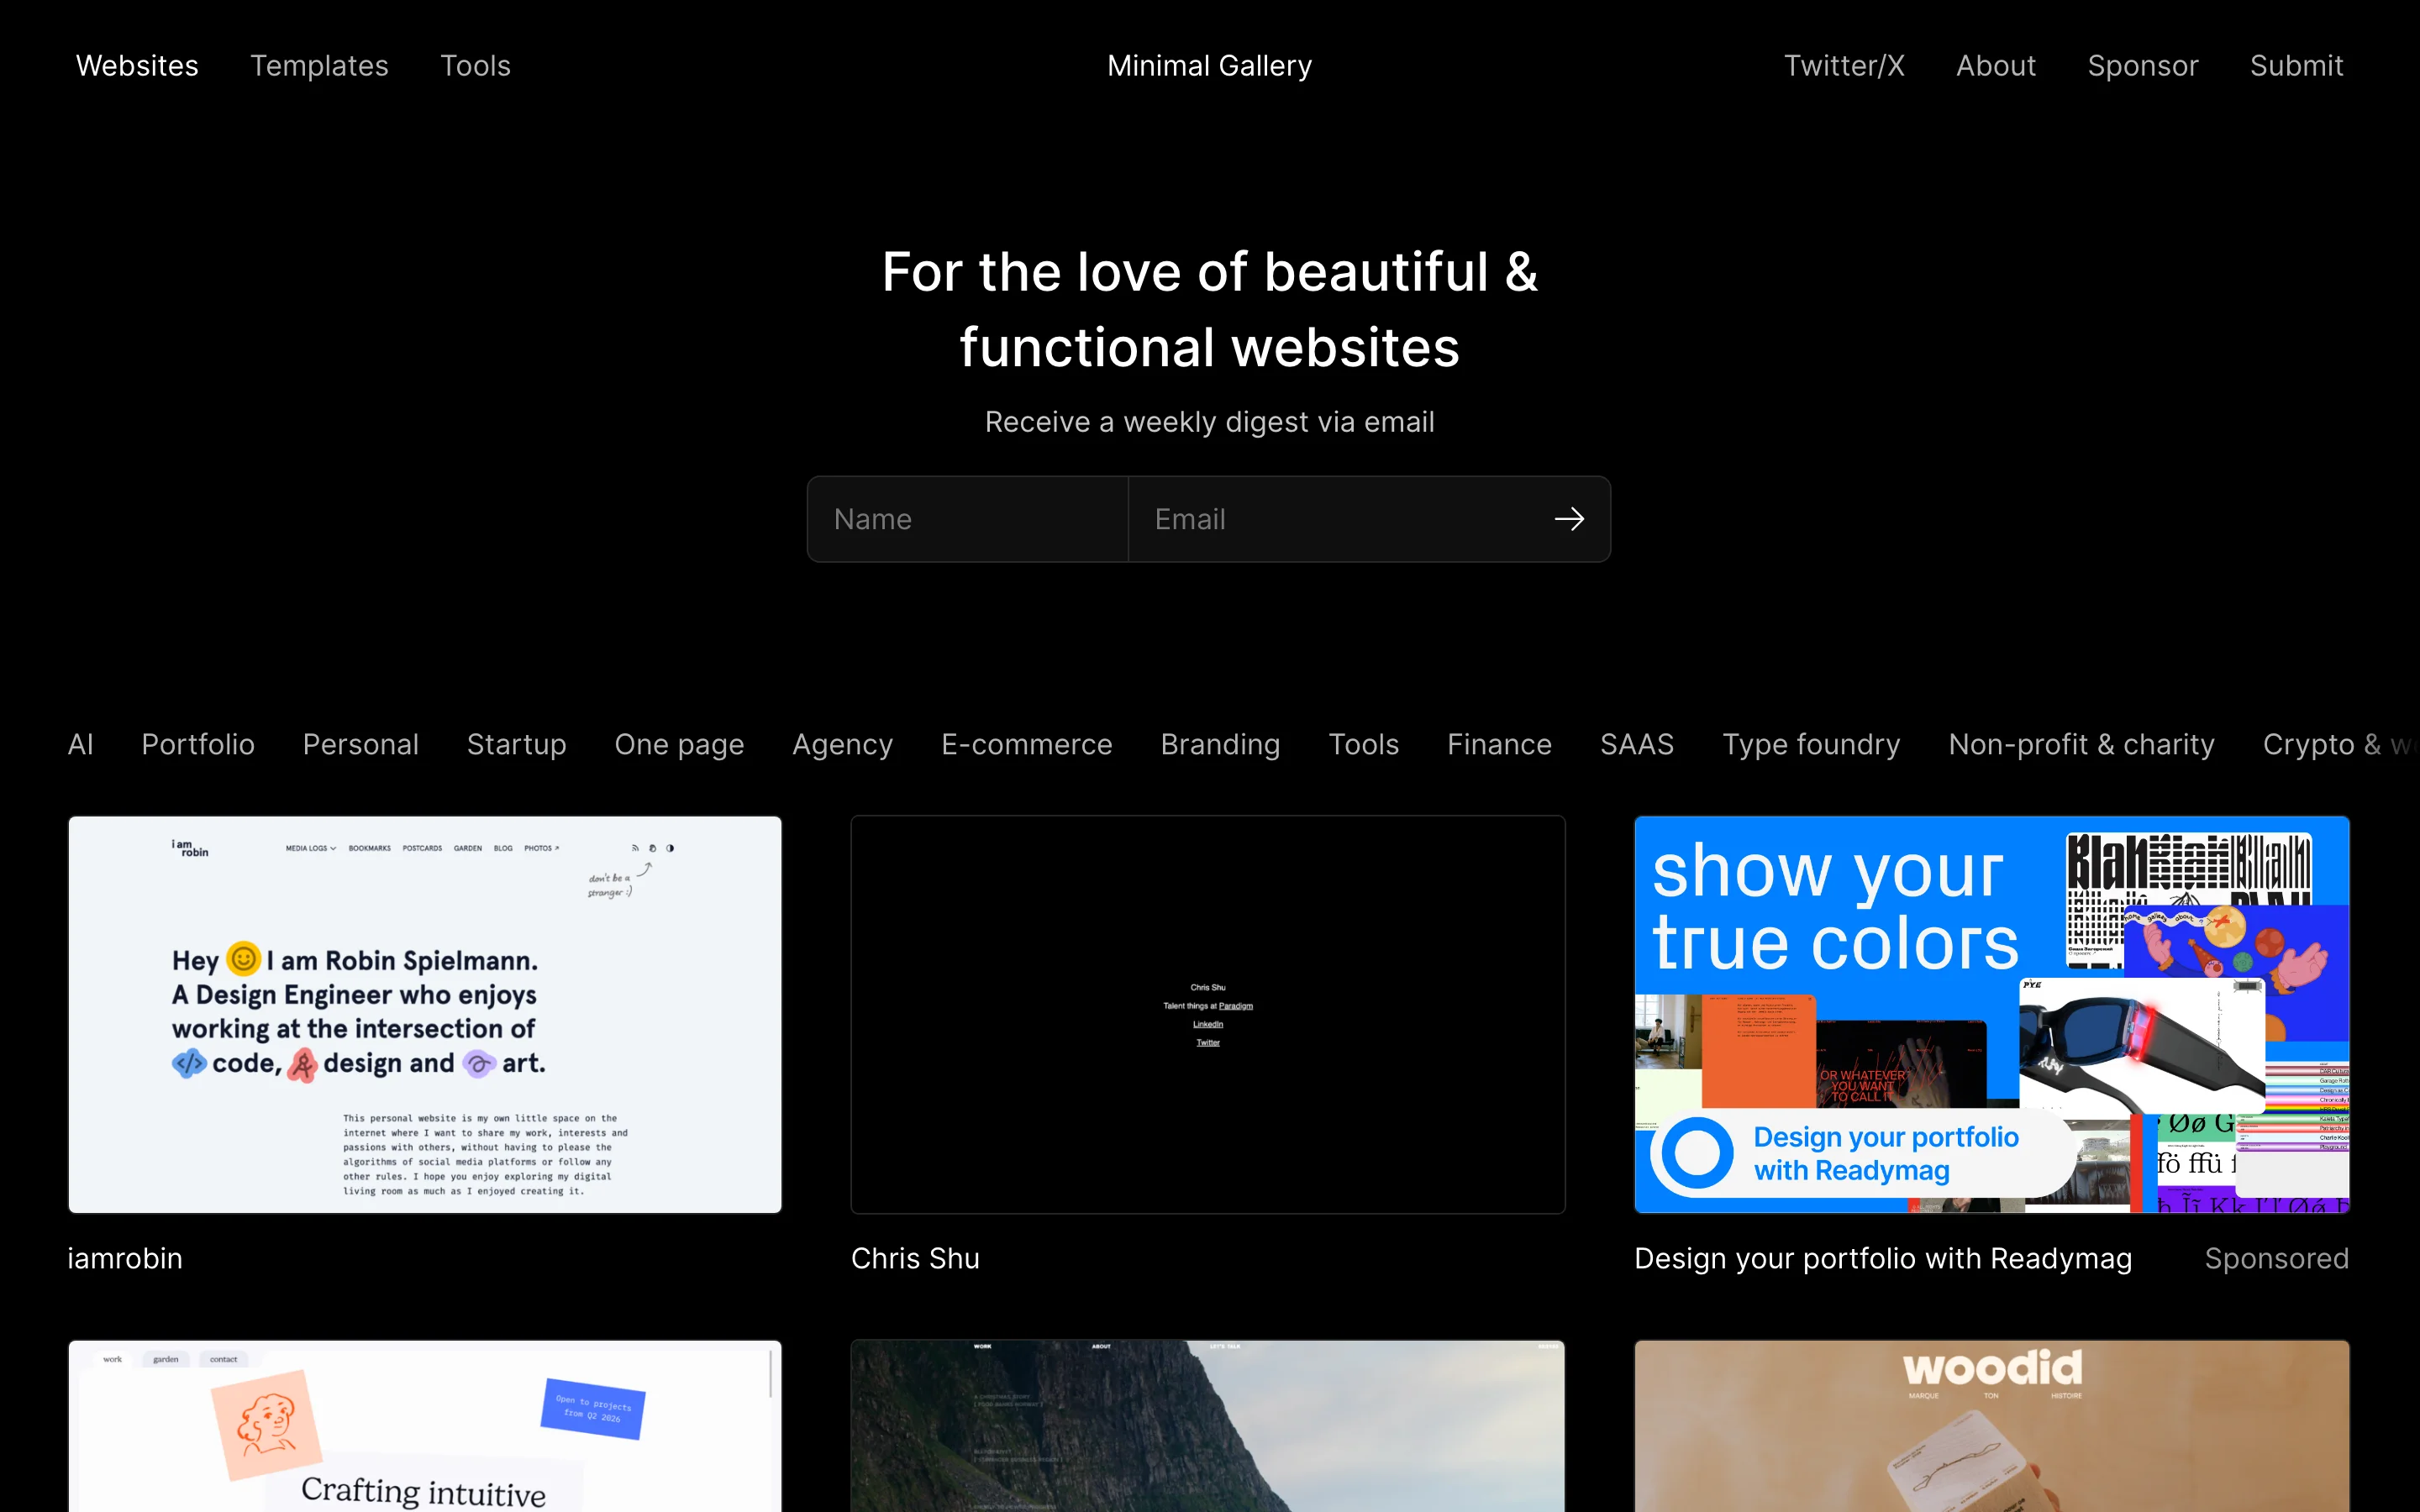Submit the newsletter form via arrow icon
Viewport: 2420px width, 1512px height.
click(1568, 519)
